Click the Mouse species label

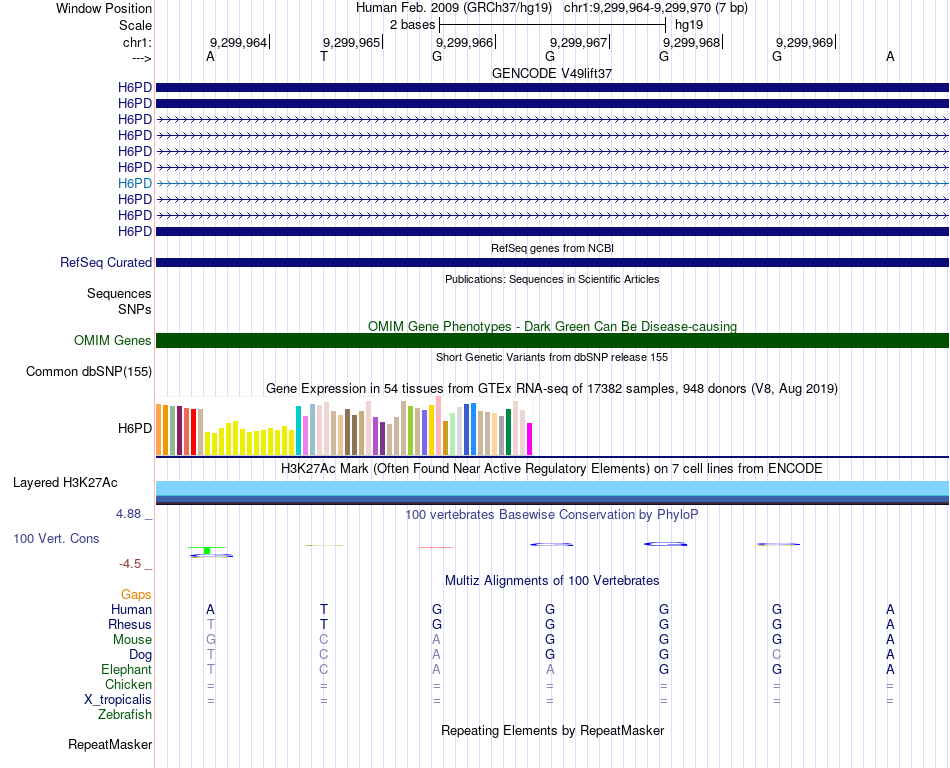coord(132,640)
